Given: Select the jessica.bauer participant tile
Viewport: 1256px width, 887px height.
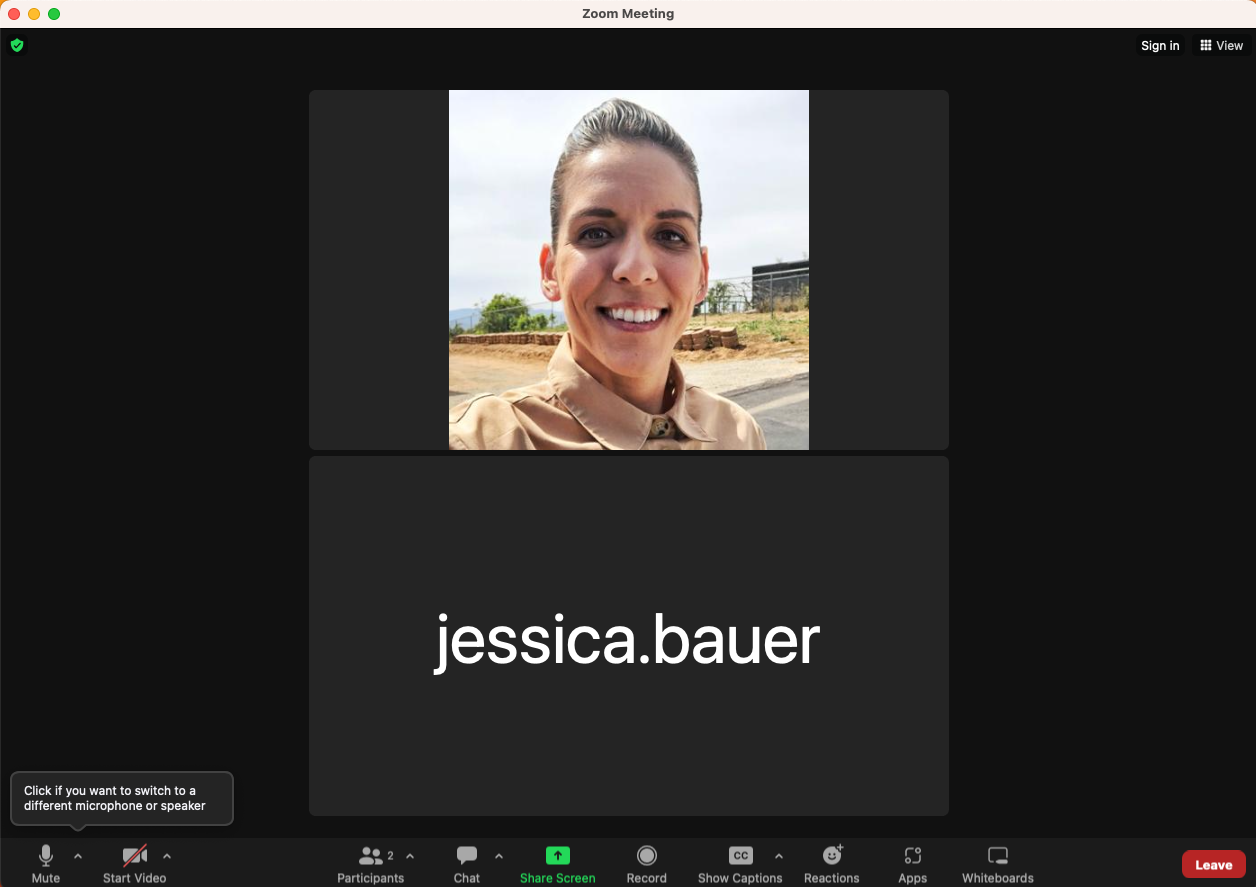Looking at the screenshot, I should coord(629,636).
